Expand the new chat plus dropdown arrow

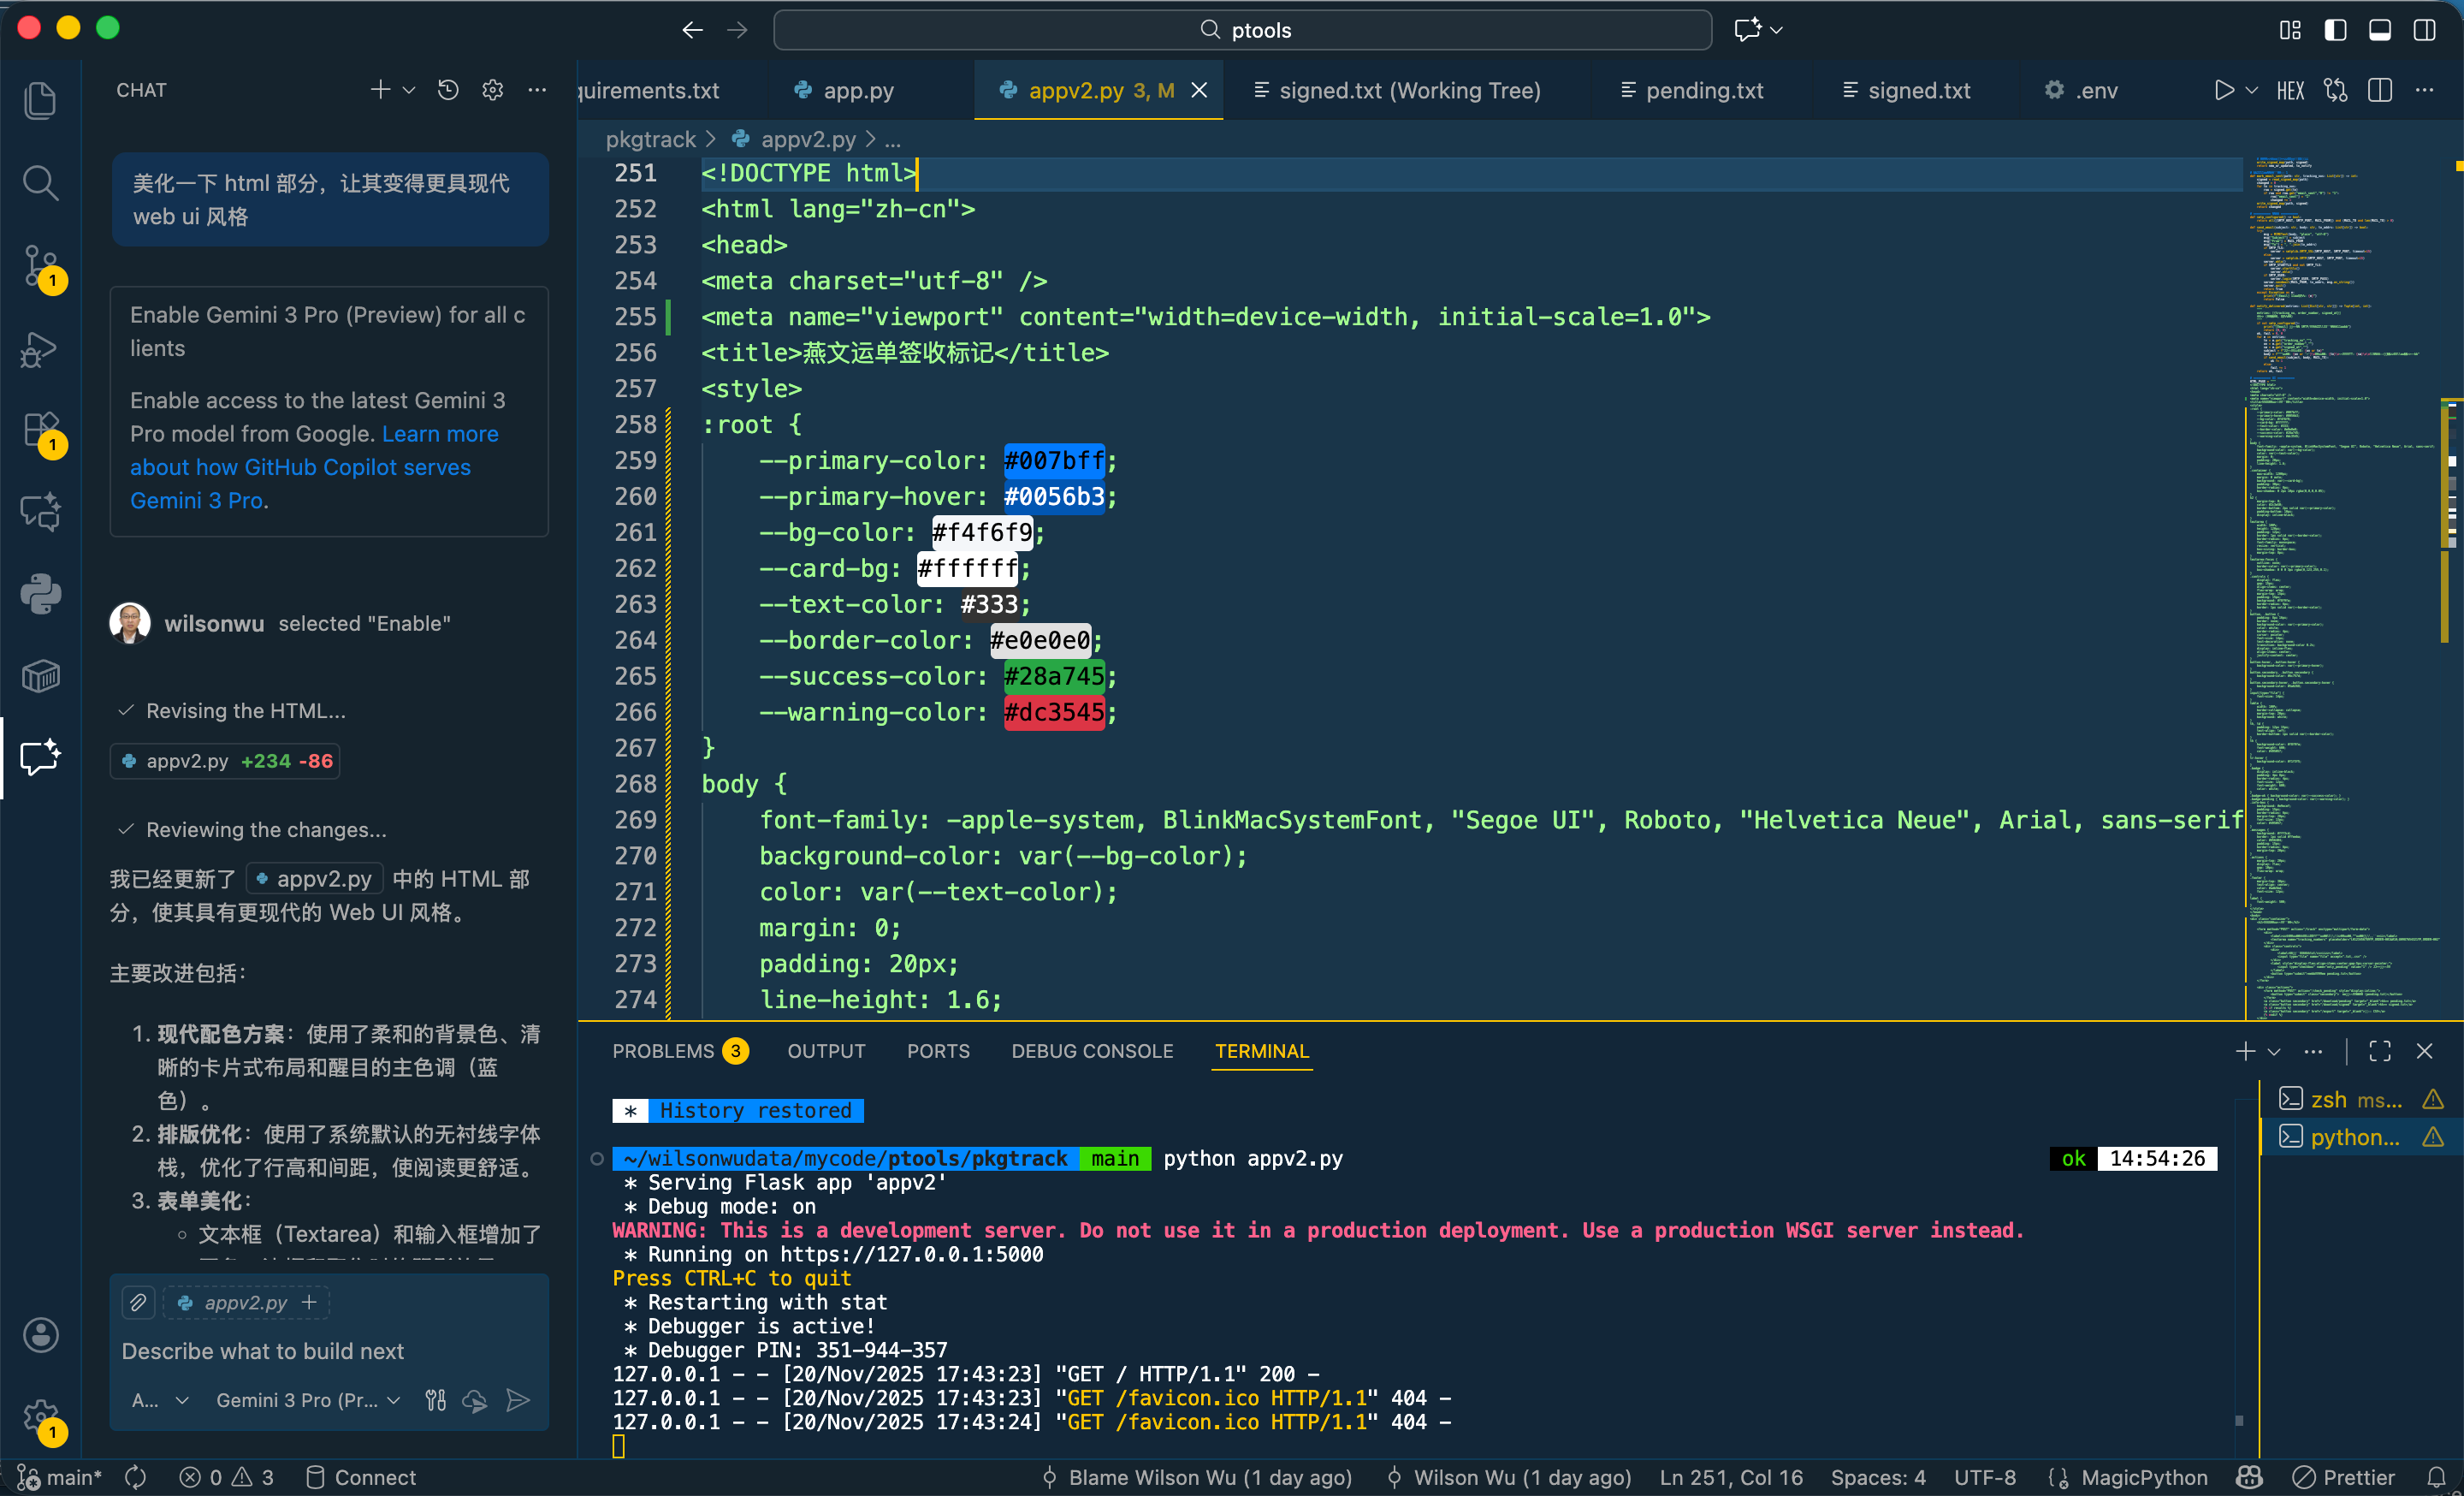409,90
